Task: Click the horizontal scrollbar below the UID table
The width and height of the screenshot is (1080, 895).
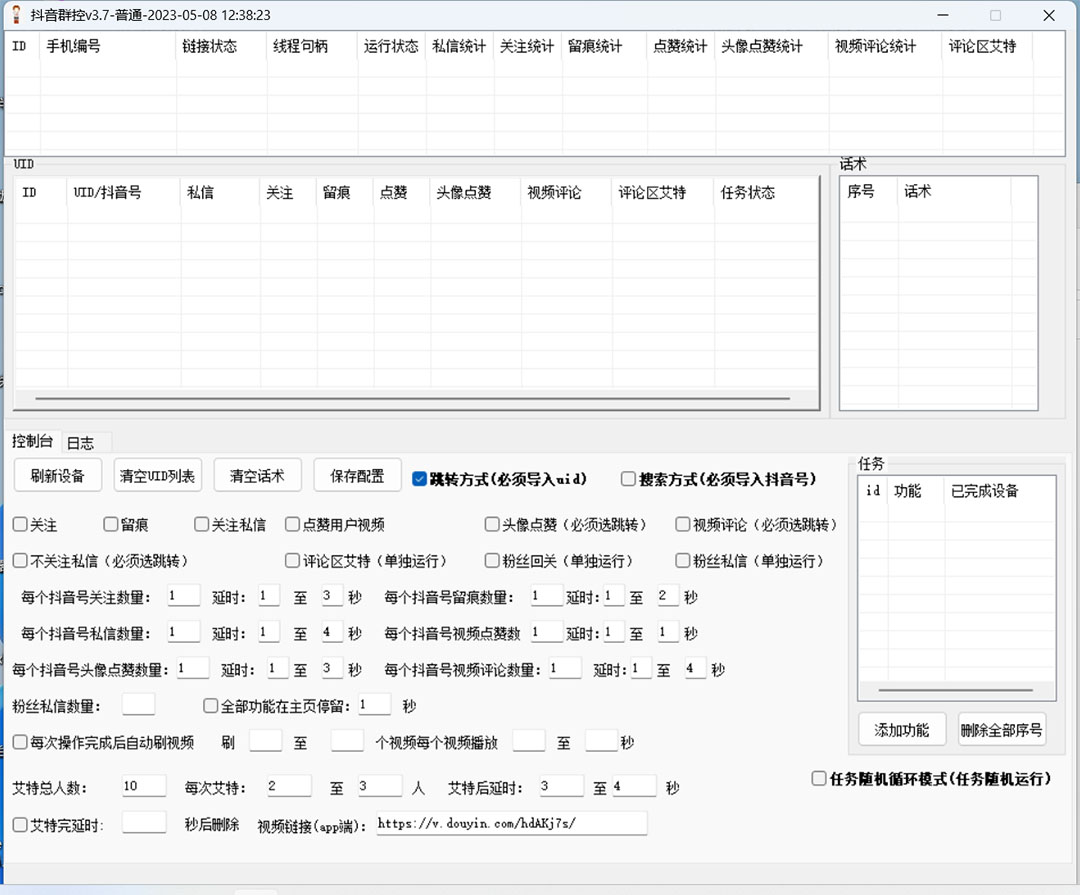Action: 410,399
